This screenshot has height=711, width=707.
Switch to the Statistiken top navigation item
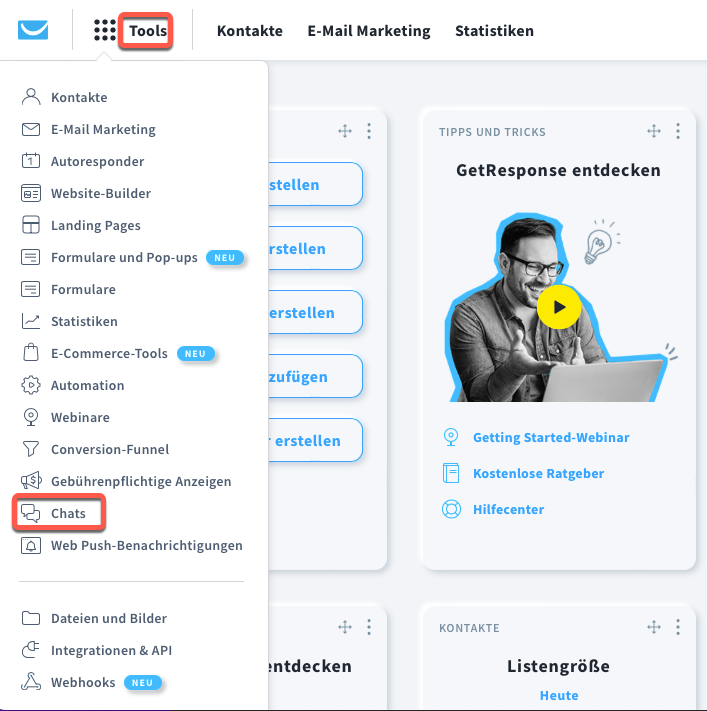(494, 31)
